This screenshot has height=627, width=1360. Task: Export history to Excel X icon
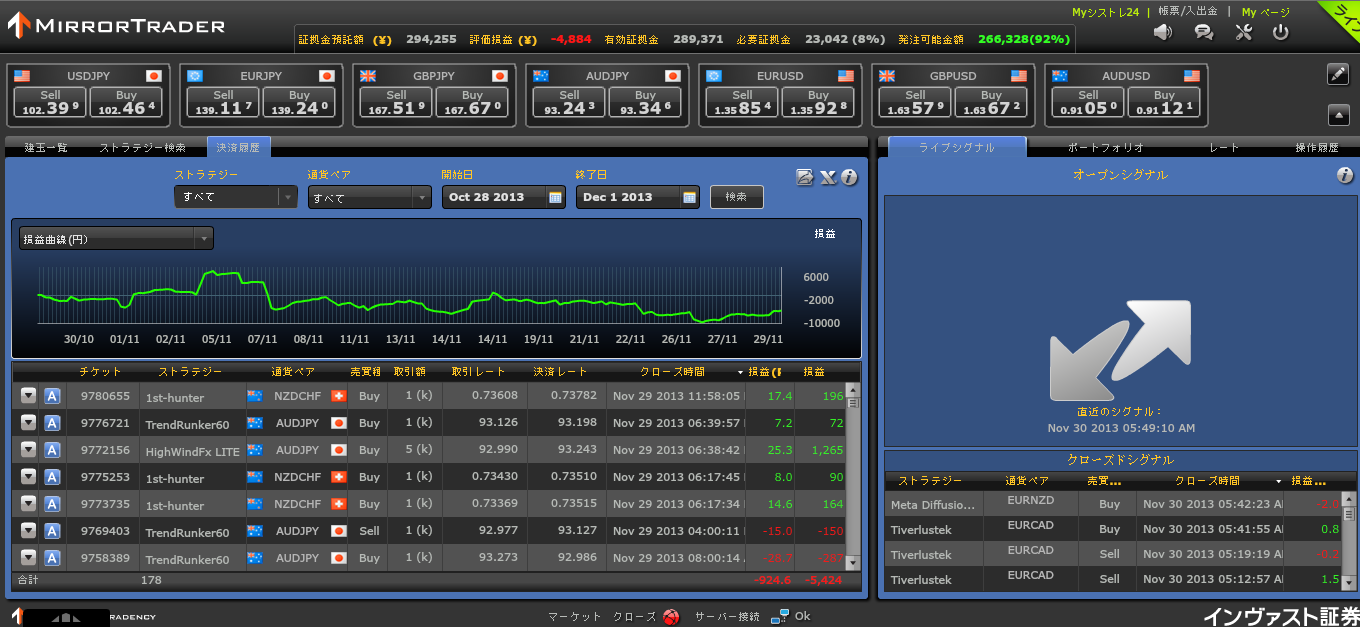pos(828,177)
